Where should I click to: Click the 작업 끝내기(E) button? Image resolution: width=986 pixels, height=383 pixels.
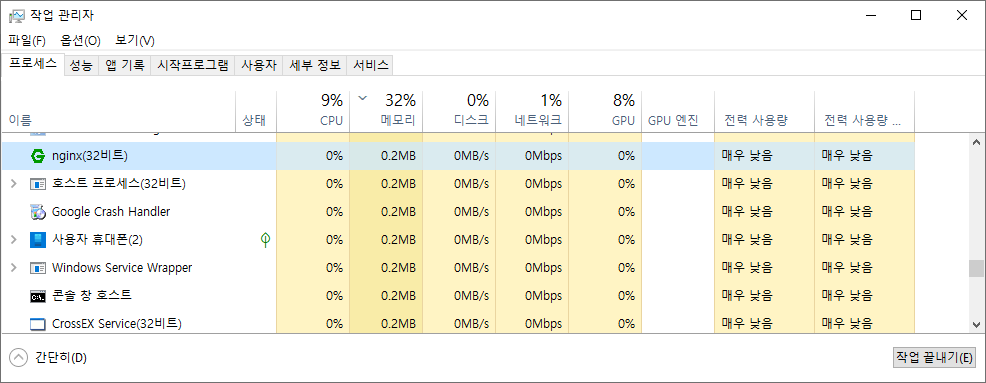tap(935, 357)
